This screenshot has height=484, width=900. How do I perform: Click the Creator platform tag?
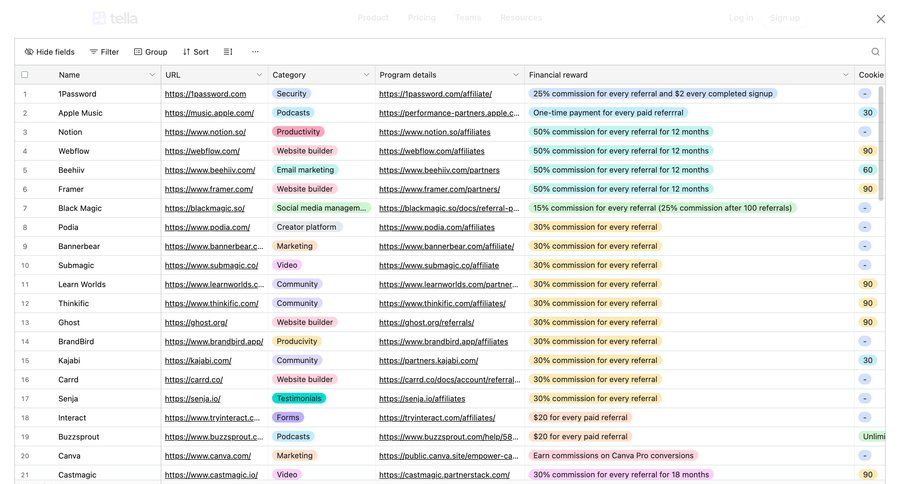[x=307, y=227]
